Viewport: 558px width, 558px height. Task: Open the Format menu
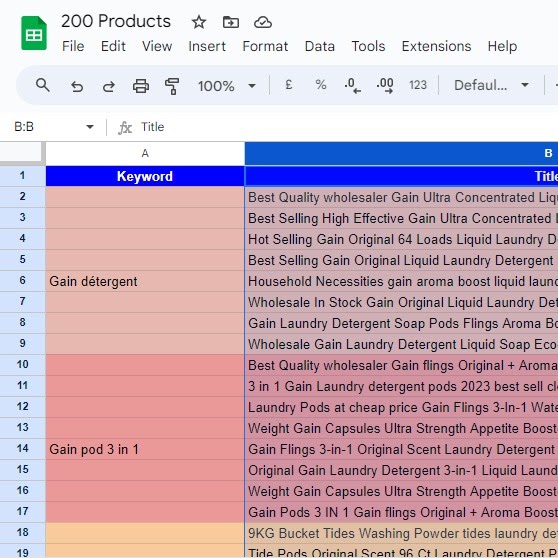pyautogui.click(x=265, y=46)
